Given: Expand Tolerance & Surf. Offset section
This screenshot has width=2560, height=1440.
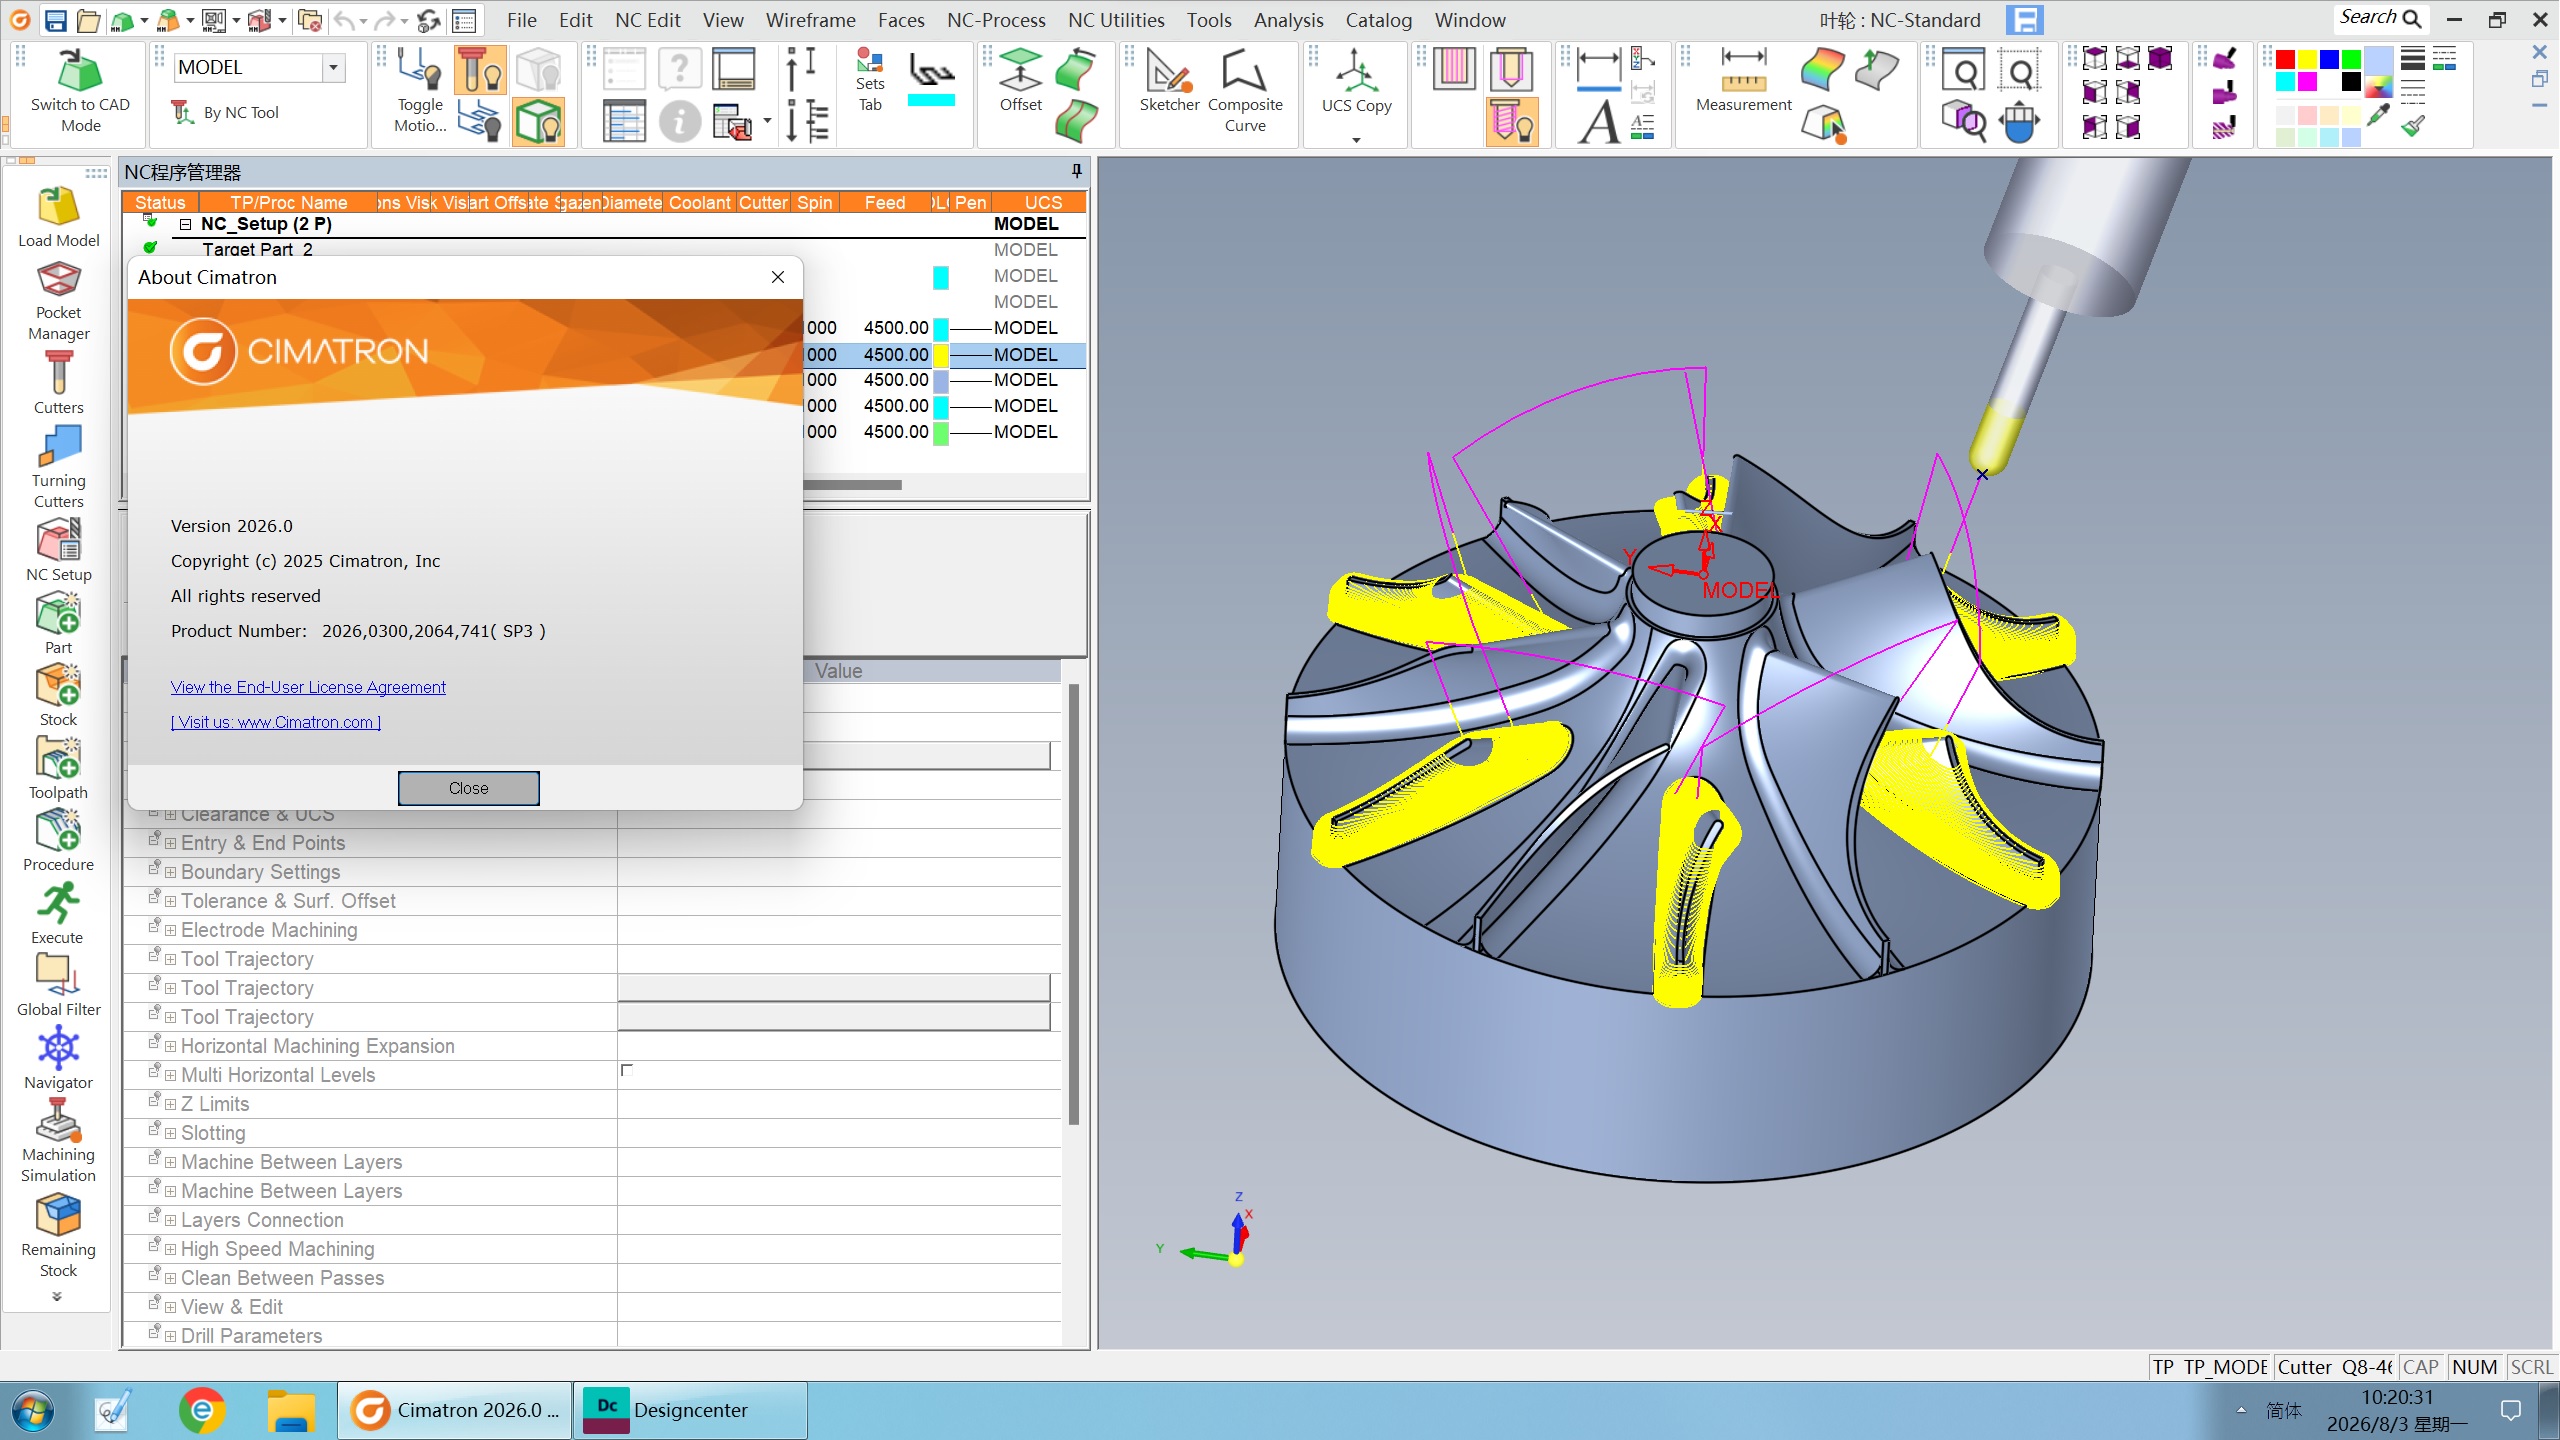Looking at the screenshot, I should tap(170, 901).
